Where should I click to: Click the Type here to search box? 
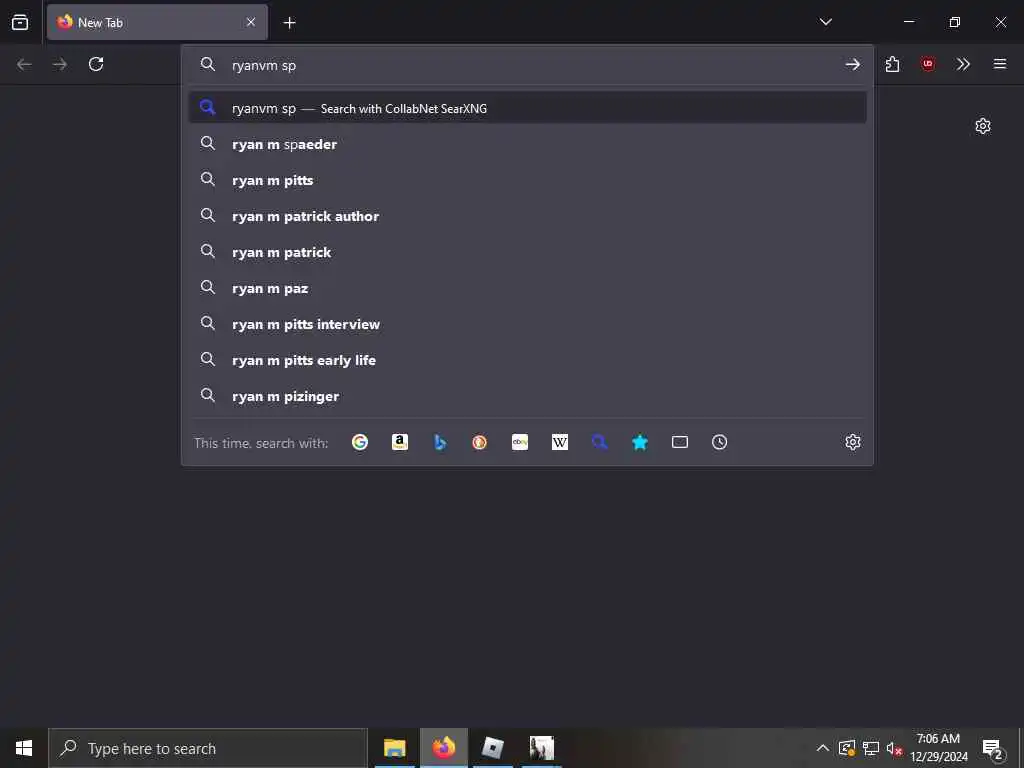tap(208, 748)
